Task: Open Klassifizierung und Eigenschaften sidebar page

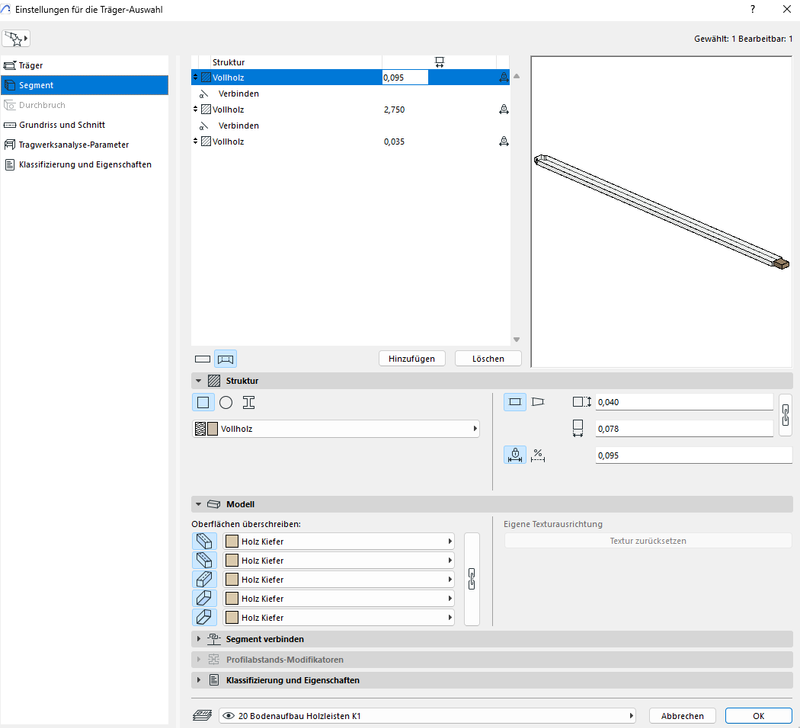Action: click(x=85, y=165)
